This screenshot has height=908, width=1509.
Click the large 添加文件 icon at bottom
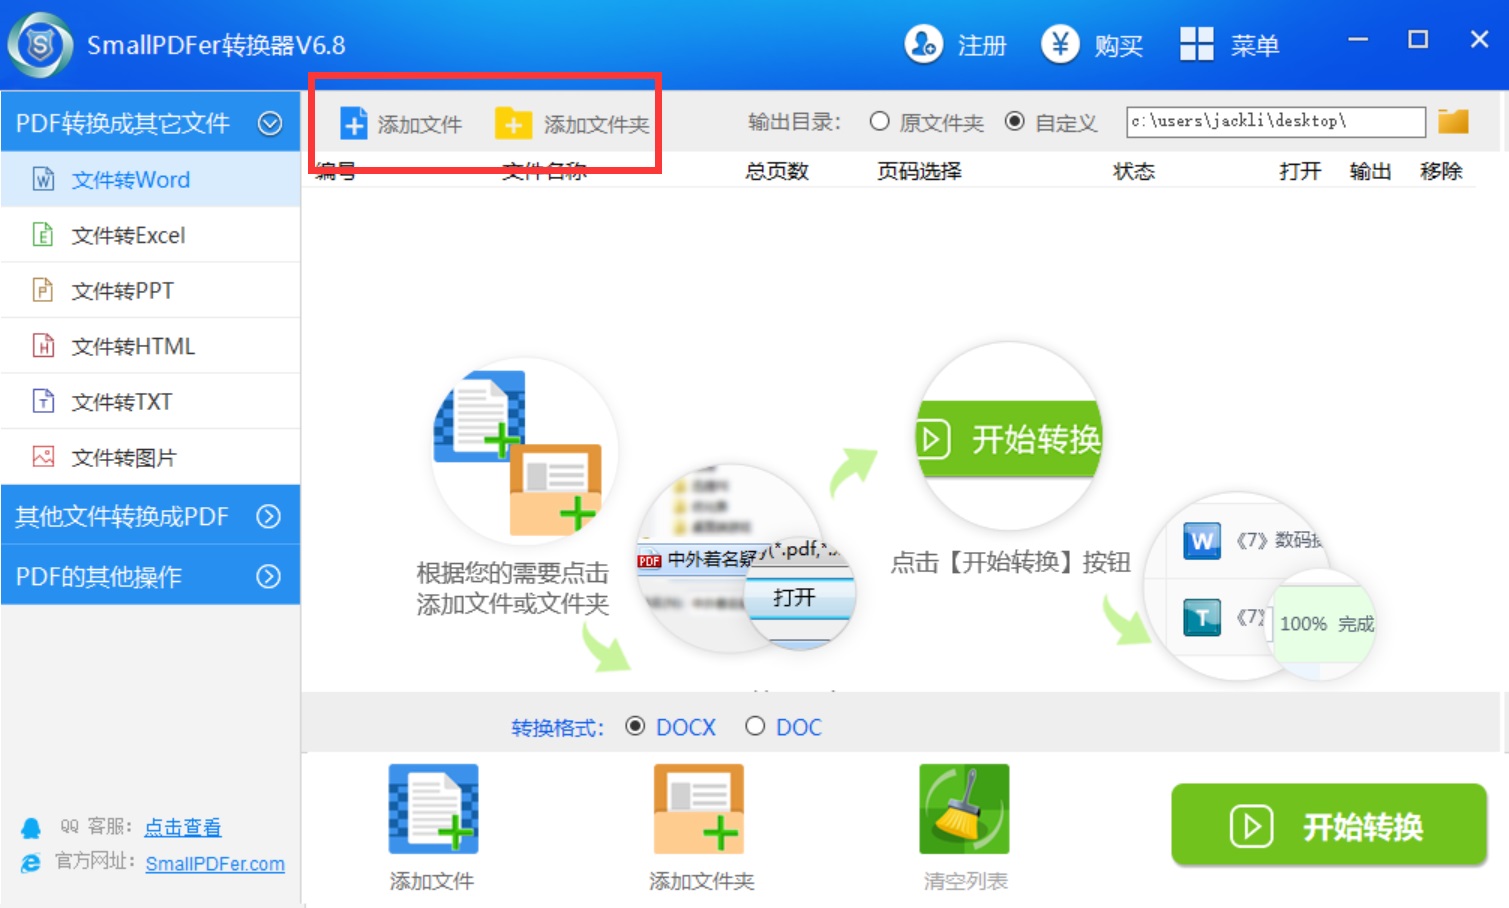pyautogui.click(x=433, y=809)
